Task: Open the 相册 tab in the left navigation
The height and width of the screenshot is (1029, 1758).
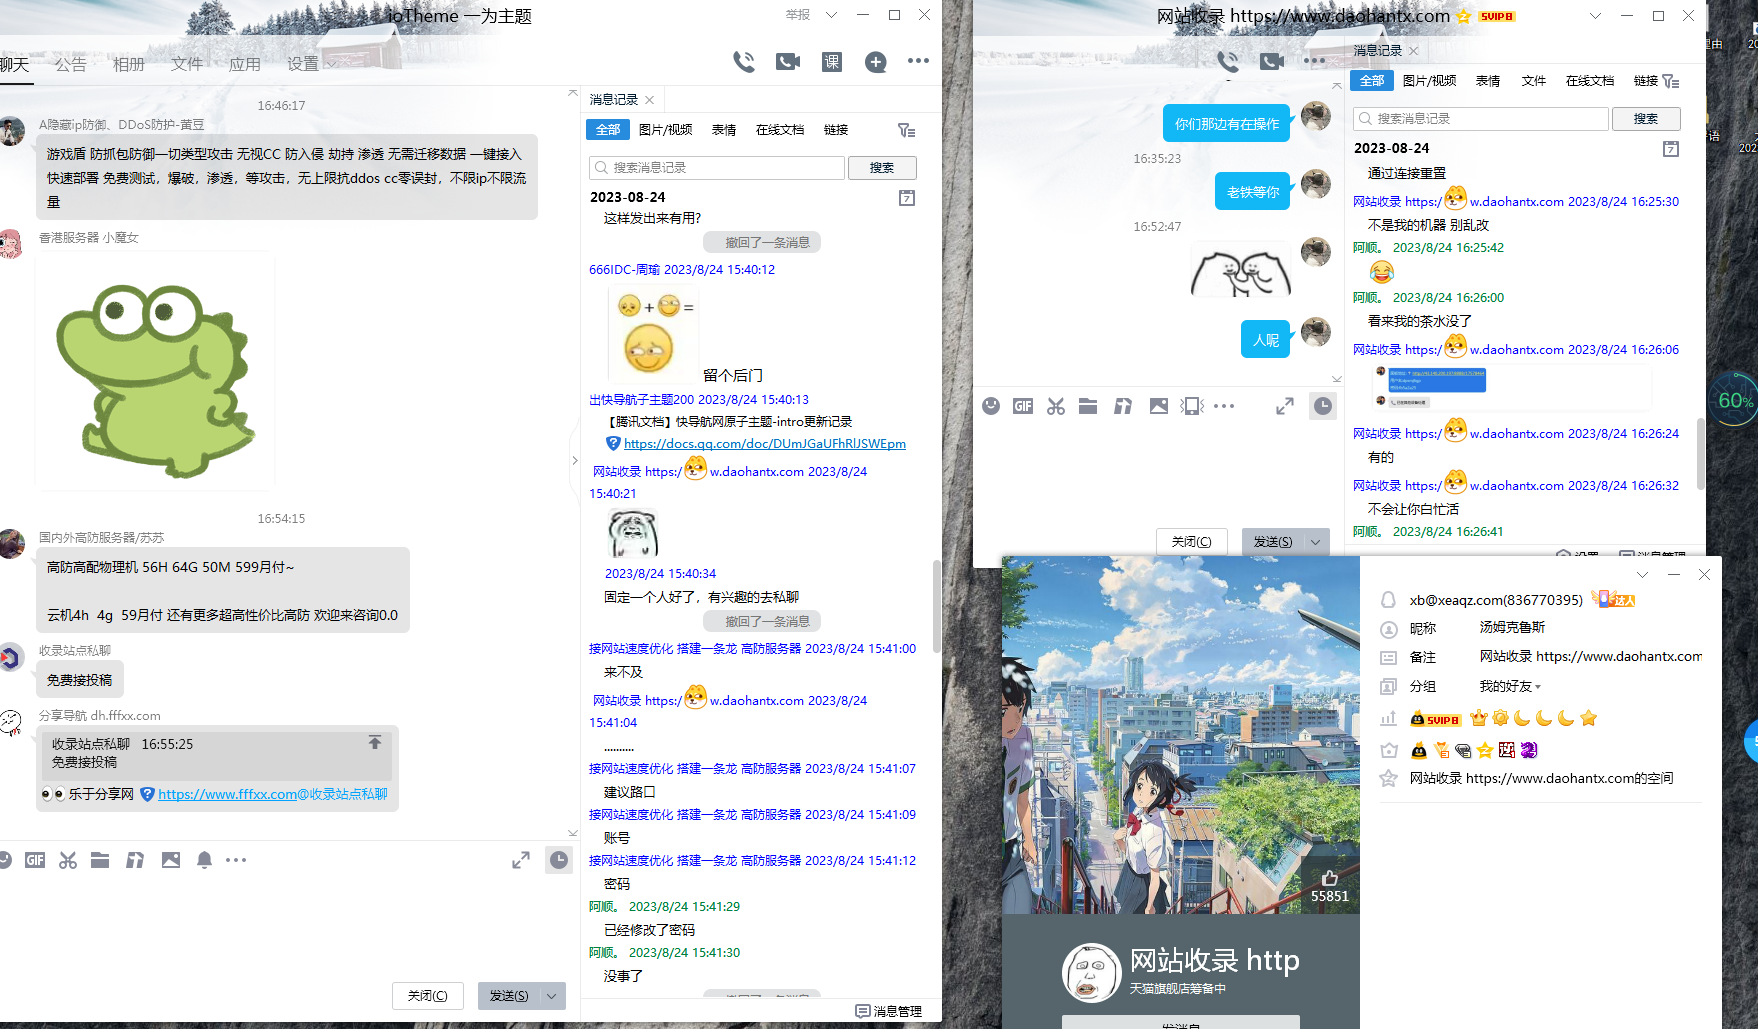Action: 128,64
